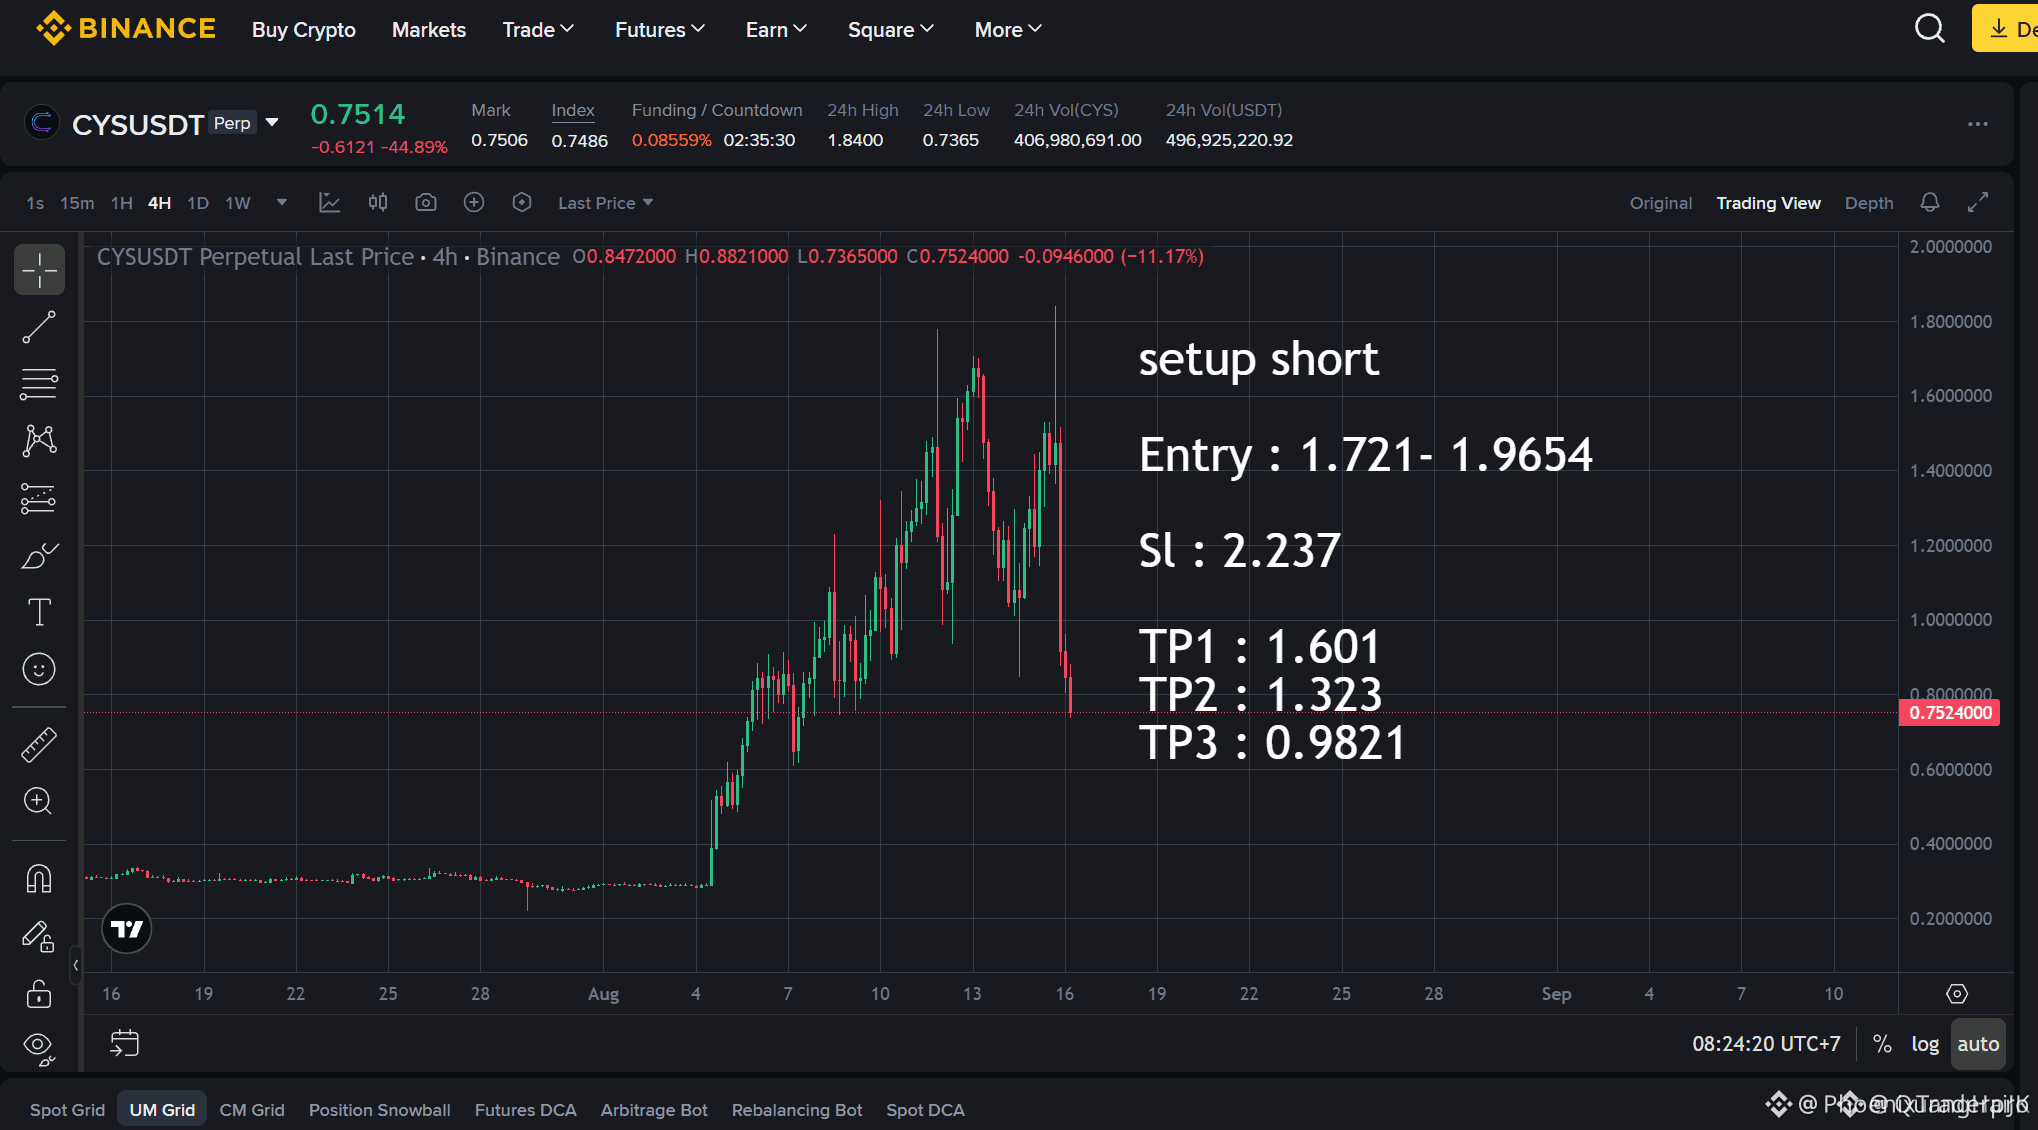Image resolution: width=2038 pixels, height=1130 pixels.
Task: Open the technical indicators icon
Action: [x=330, y=203]
